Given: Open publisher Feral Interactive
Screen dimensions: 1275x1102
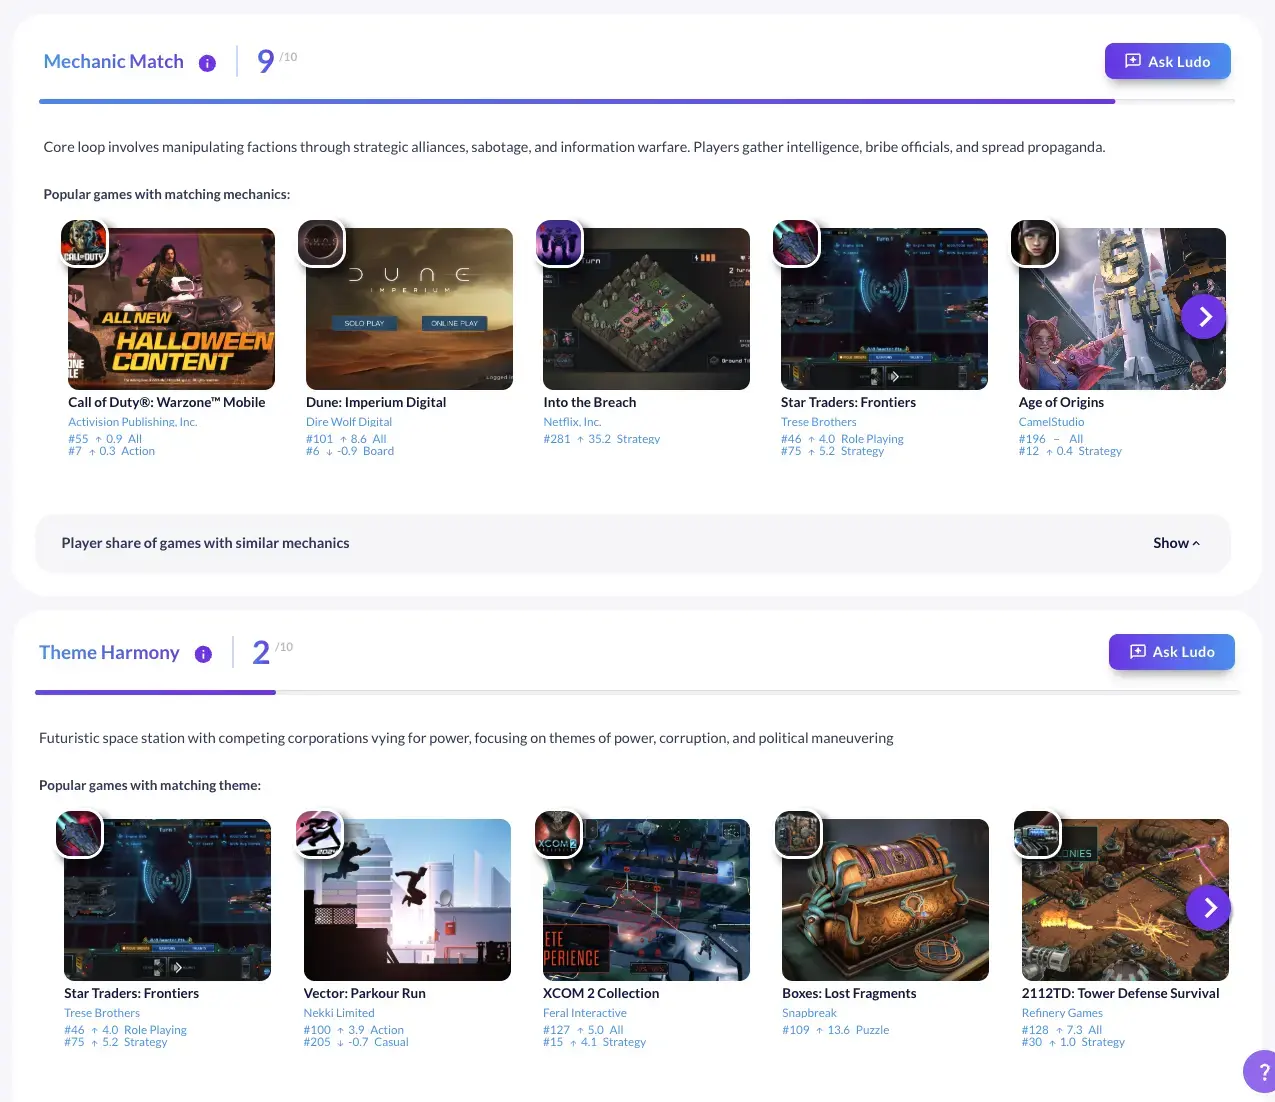Looking at the screenshot, I should [x=585, y=1013].
